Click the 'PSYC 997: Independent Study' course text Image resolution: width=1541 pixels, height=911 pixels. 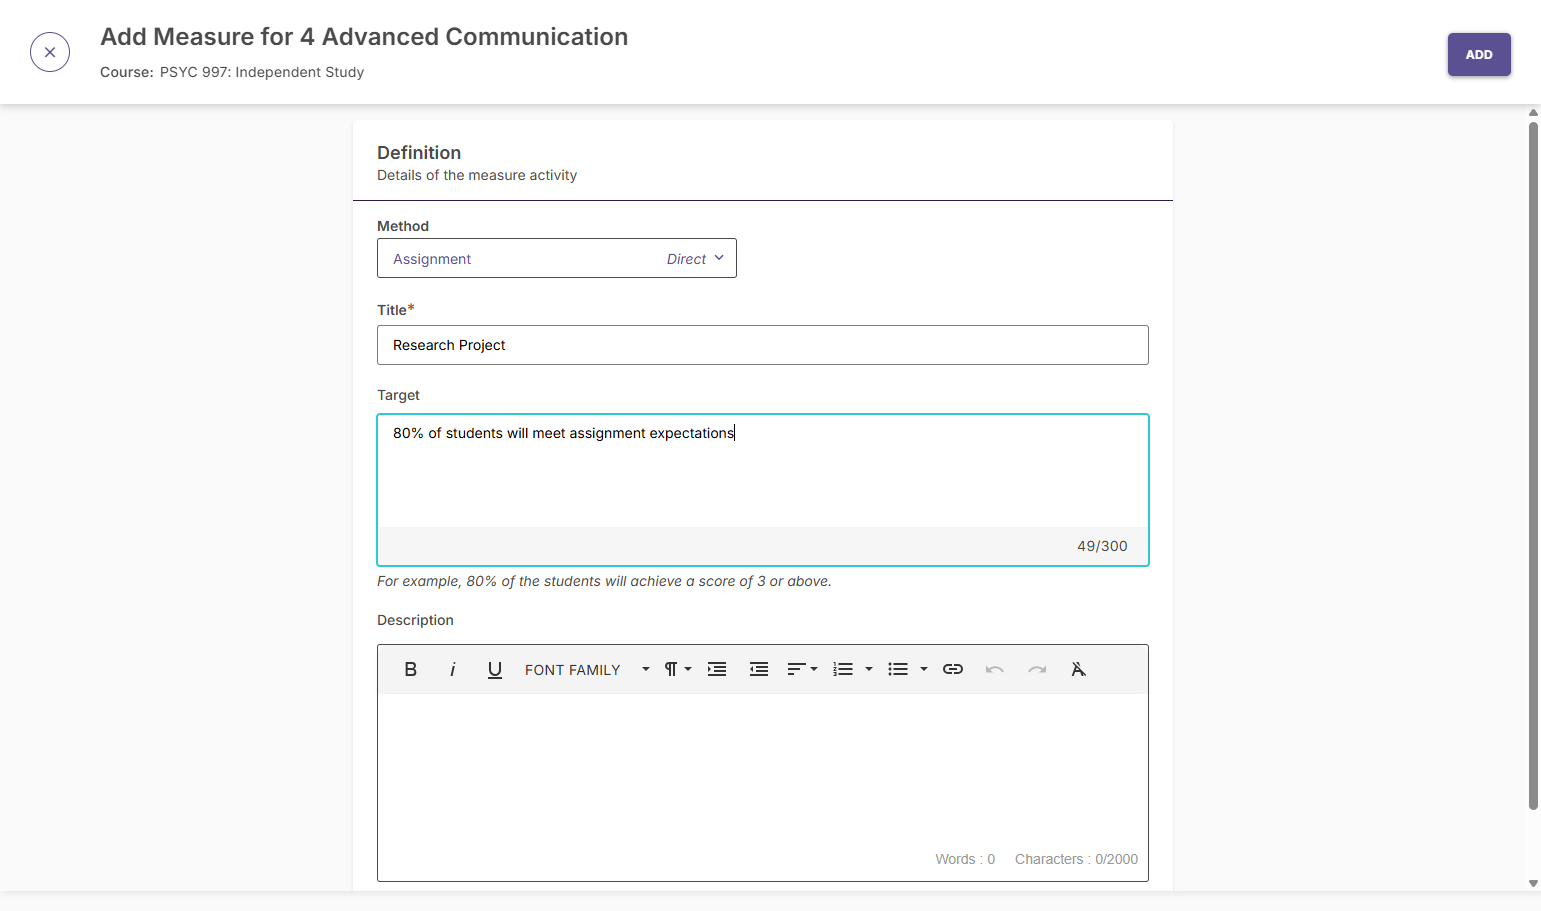(x=262, y=72)
